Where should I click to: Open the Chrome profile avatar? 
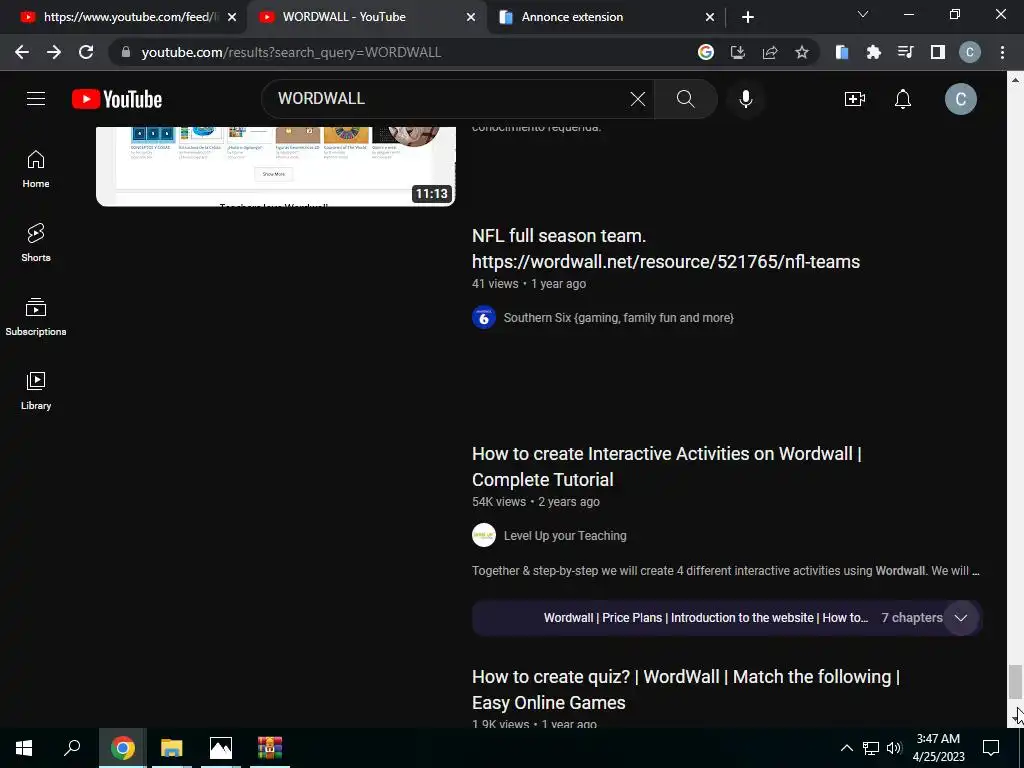970,52
